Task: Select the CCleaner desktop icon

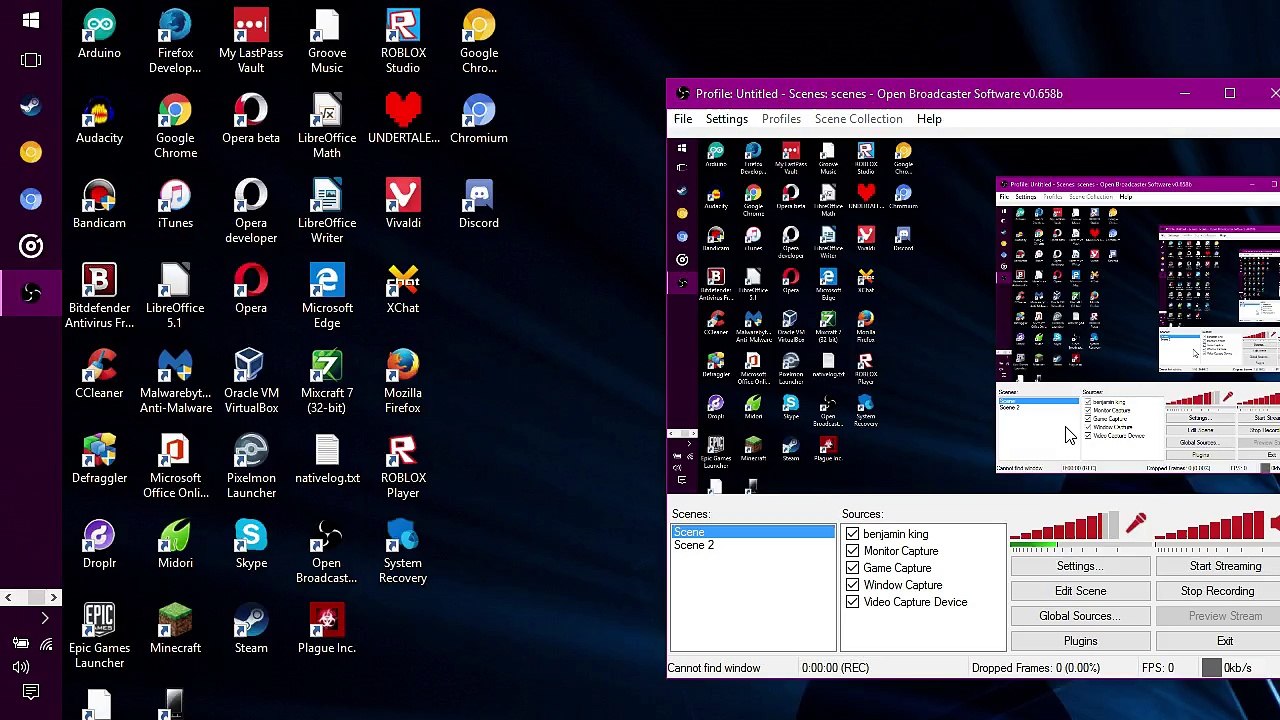Action: [x=99, y=374]
